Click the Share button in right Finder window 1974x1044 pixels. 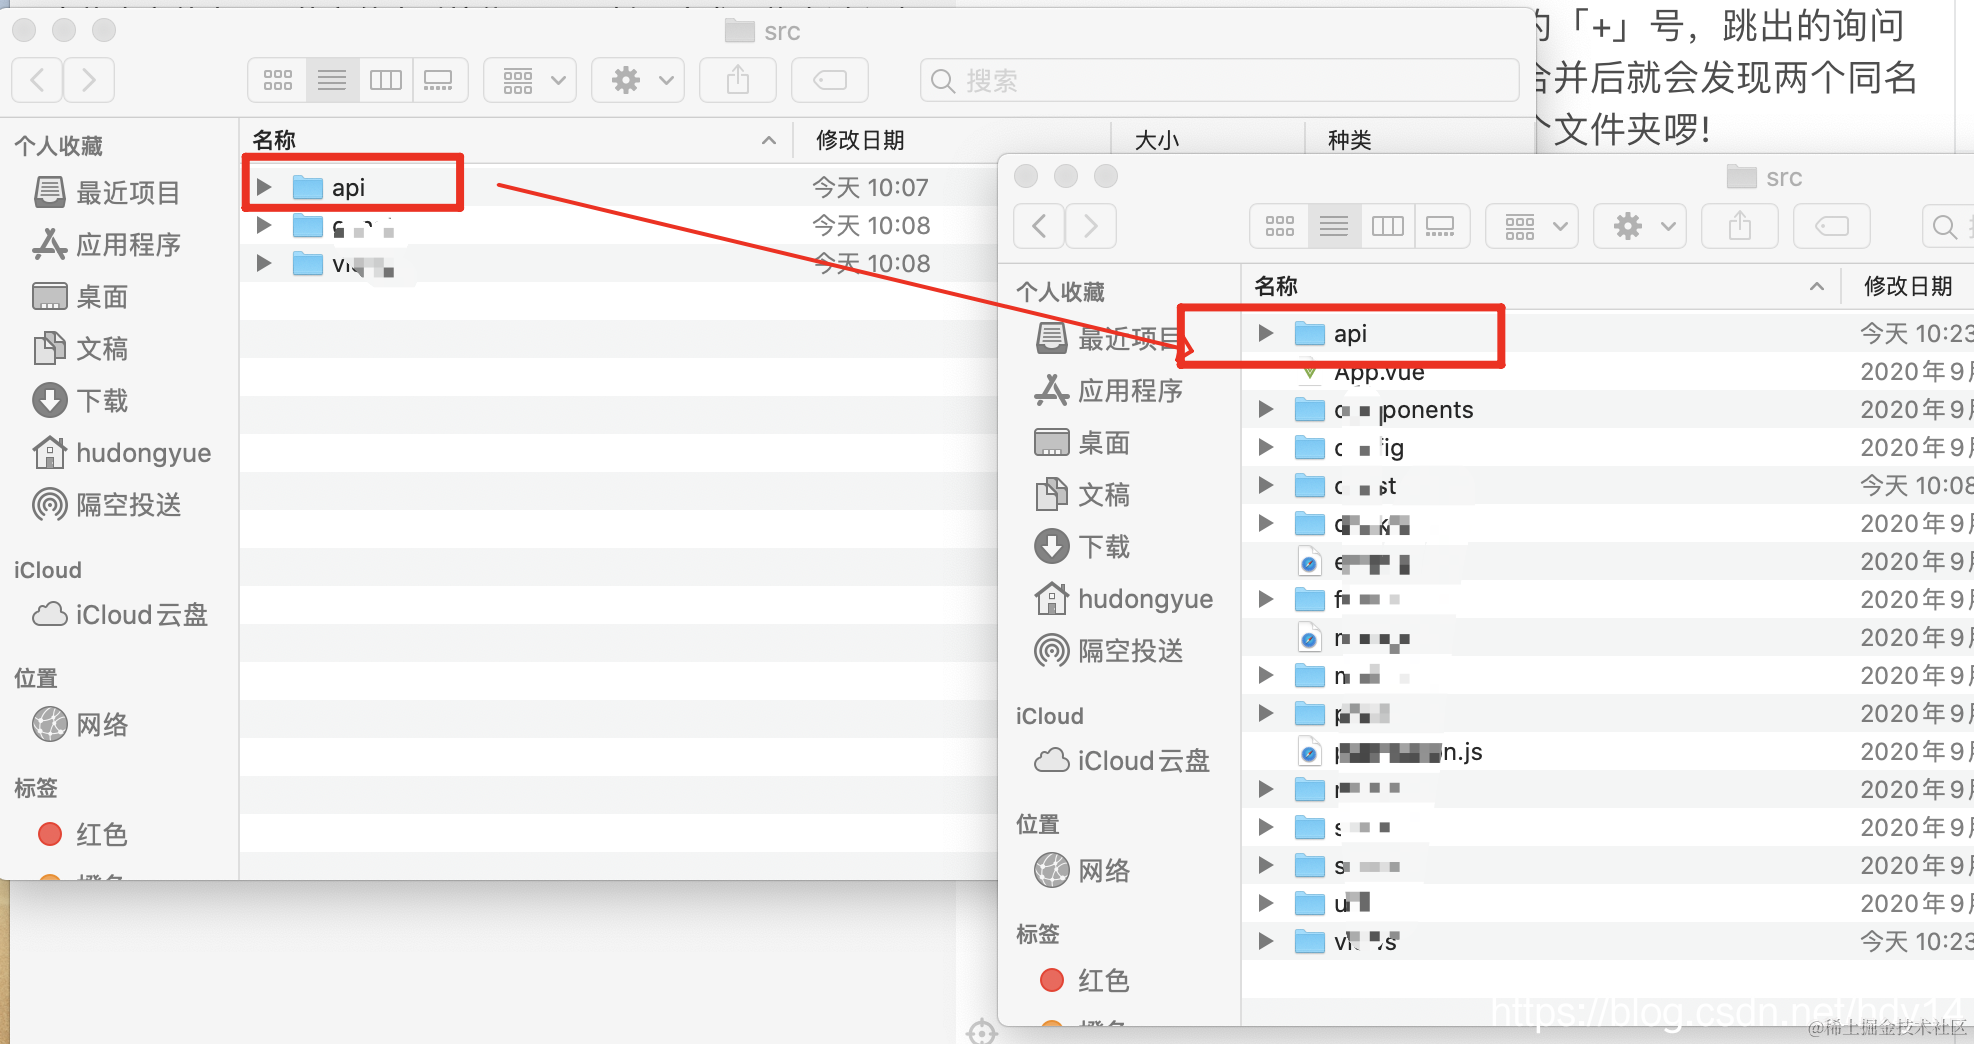[1740, 226]
